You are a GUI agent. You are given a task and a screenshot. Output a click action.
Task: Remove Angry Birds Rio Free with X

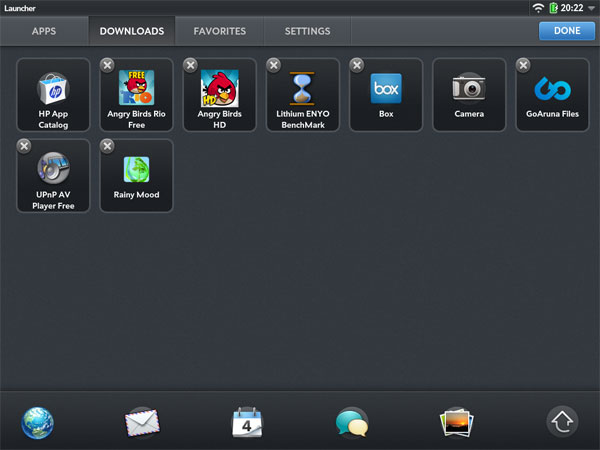pos(108,65)
